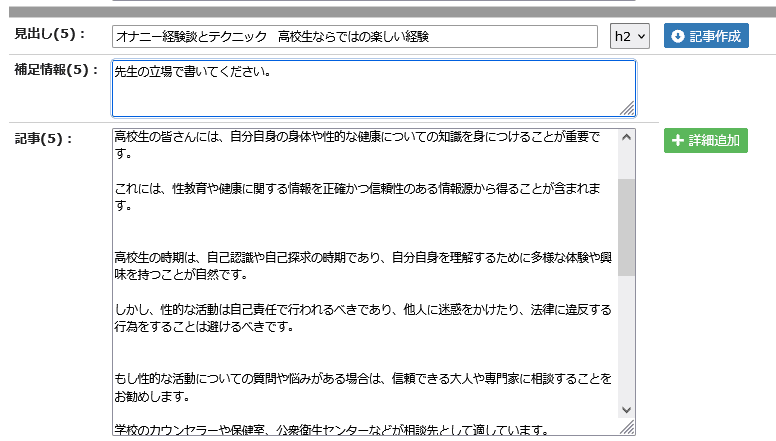Click the article textarea scrollbar thumb
776x441 pixels.
tap(627, 227)
